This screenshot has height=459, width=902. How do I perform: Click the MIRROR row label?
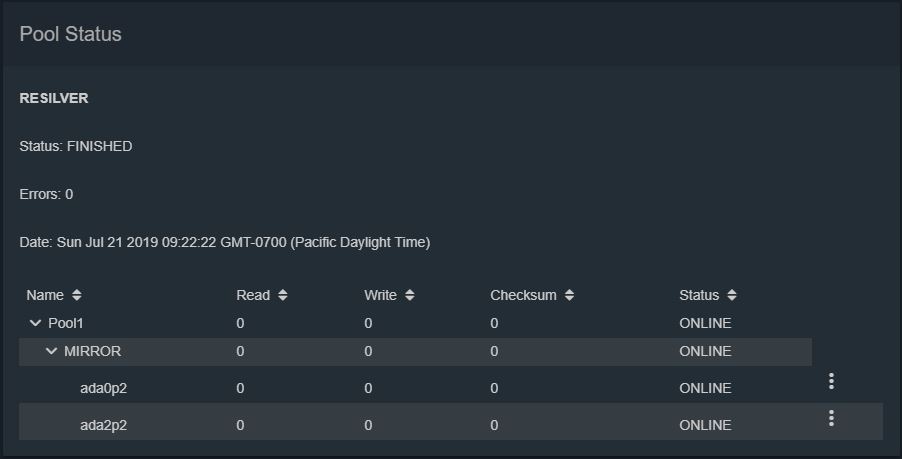coord(93,351)
